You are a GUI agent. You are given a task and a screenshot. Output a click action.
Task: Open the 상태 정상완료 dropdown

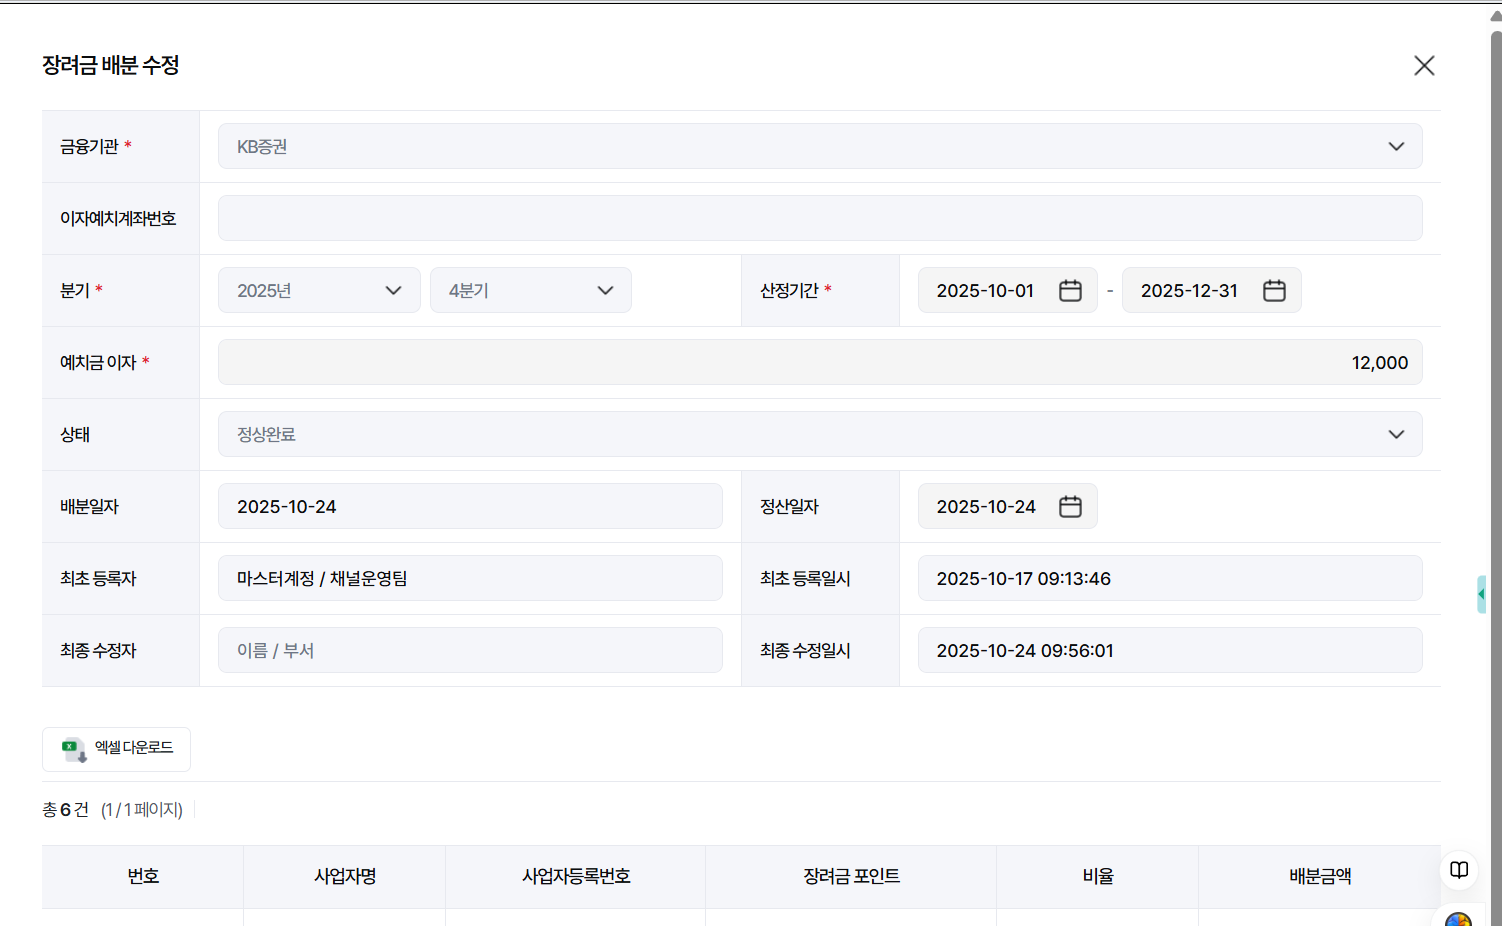(820, 434)
